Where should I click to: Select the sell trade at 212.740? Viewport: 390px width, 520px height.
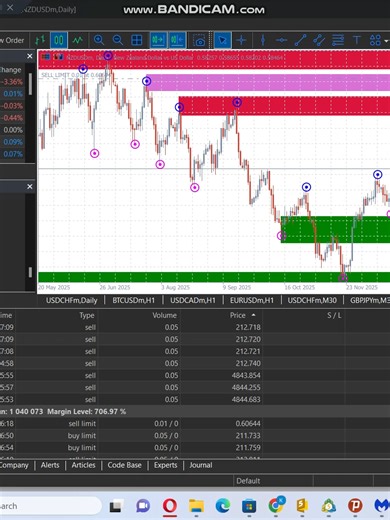pos(195,363)
